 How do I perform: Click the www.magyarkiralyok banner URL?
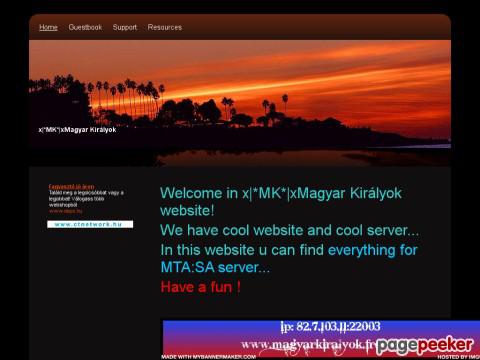(x=308, y=345)
